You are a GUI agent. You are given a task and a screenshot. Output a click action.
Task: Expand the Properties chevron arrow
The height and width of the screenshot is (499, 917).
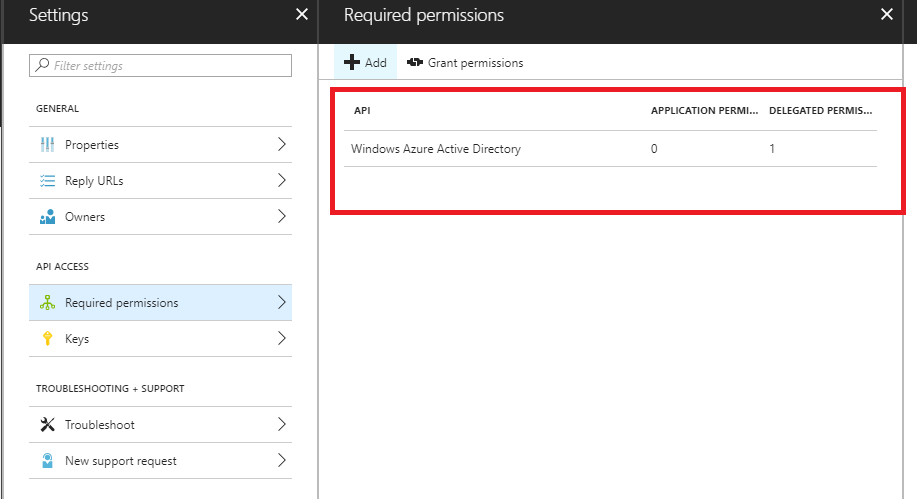coord(281,145)
